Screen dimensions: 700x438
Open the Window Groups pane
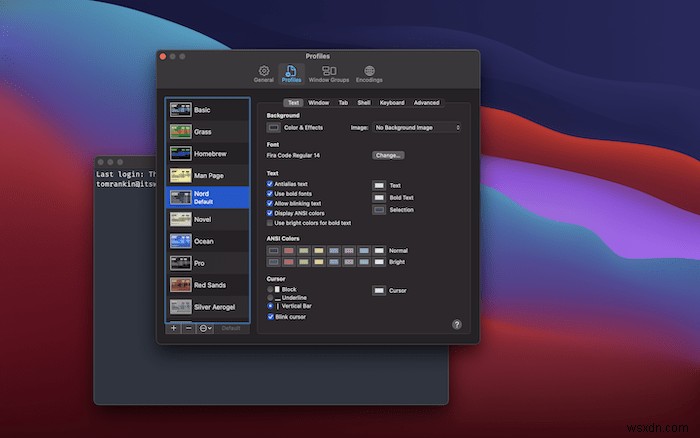coord(329,73)
